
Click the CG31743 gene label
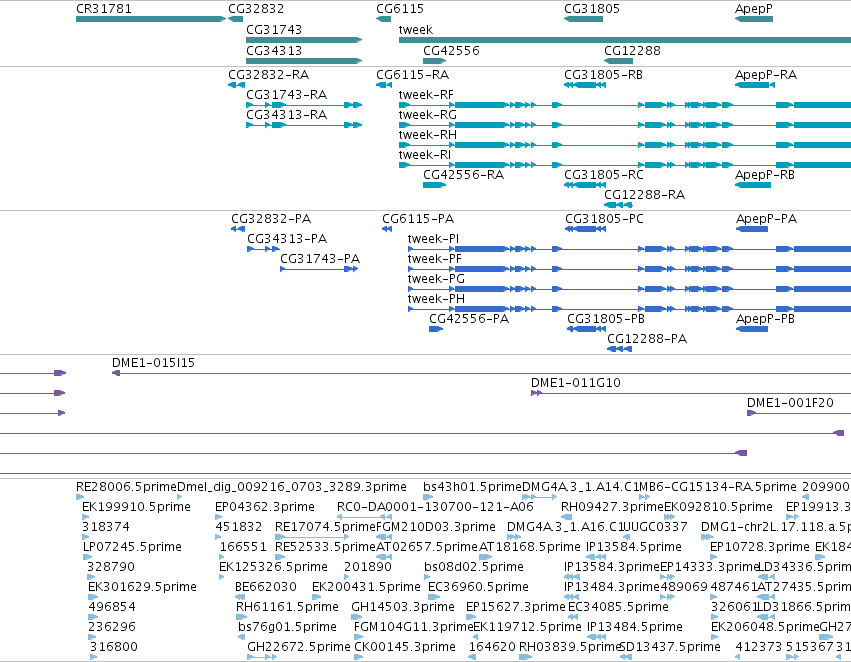[x=274, y=29]
